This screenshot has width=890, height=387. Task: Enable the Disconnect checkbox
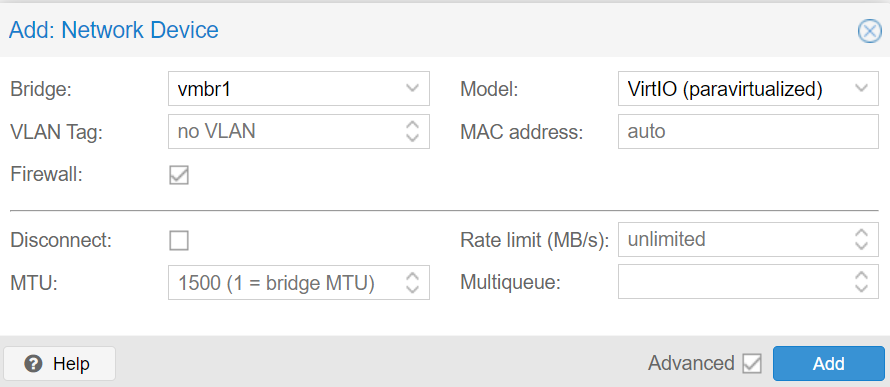click(179, 241)
